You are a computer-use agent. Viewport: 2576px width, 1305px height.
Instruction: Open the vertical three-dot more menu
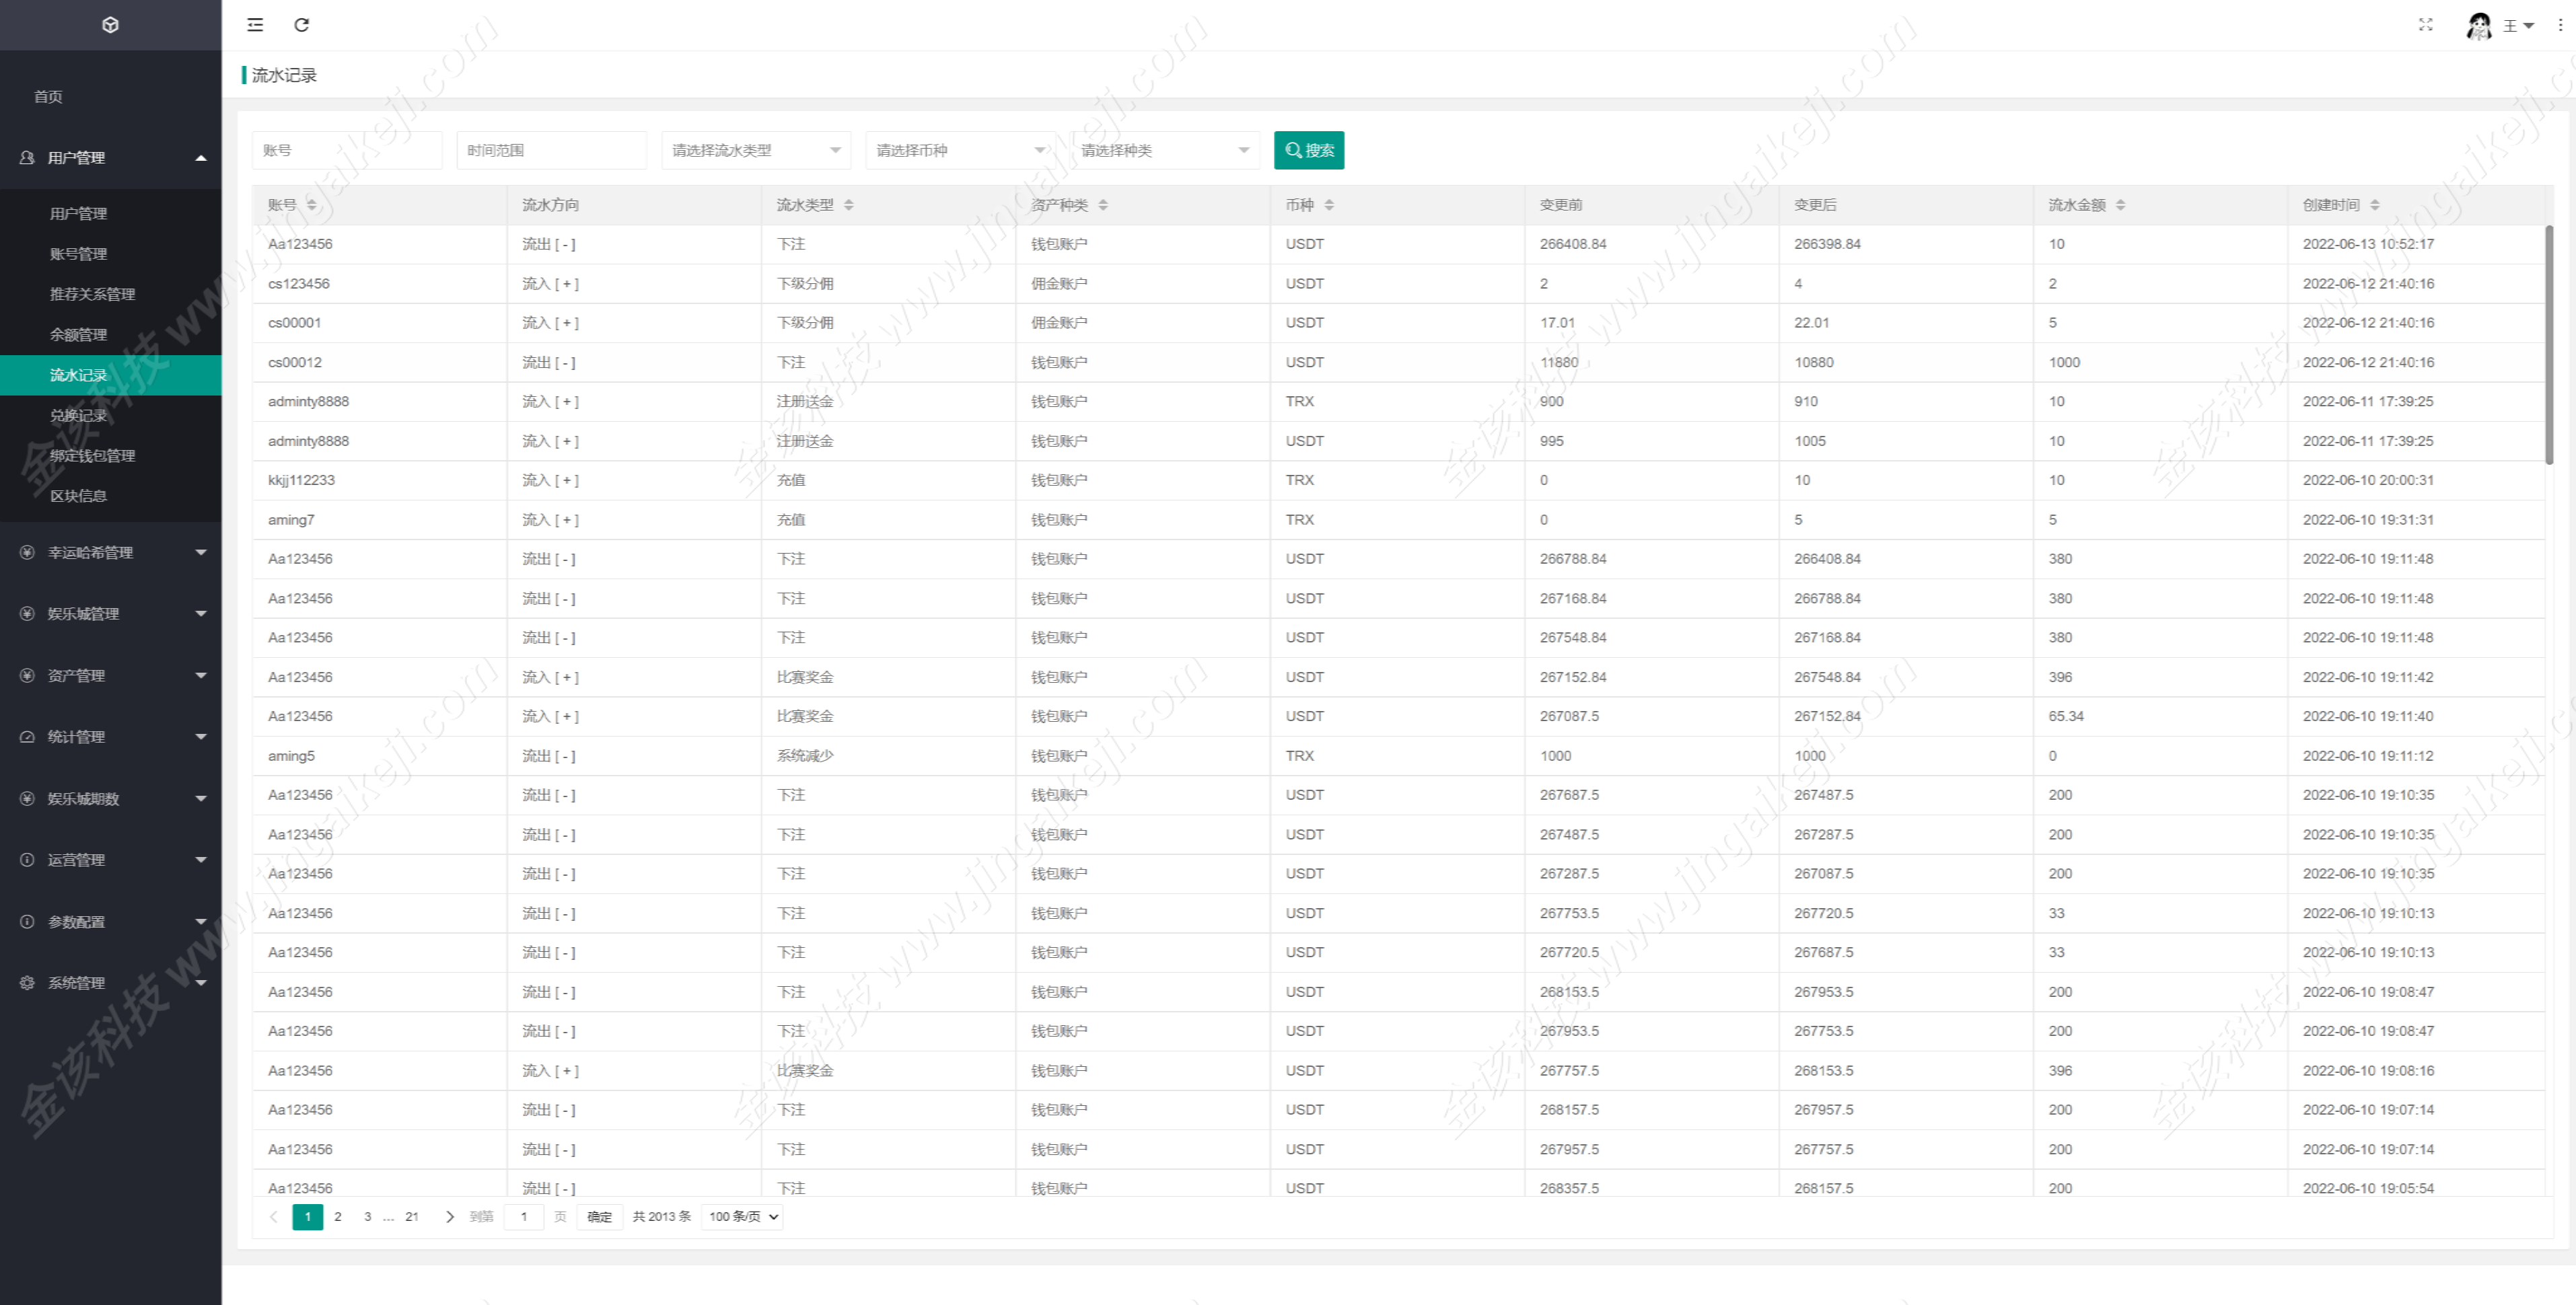(x=2560, y=25)
